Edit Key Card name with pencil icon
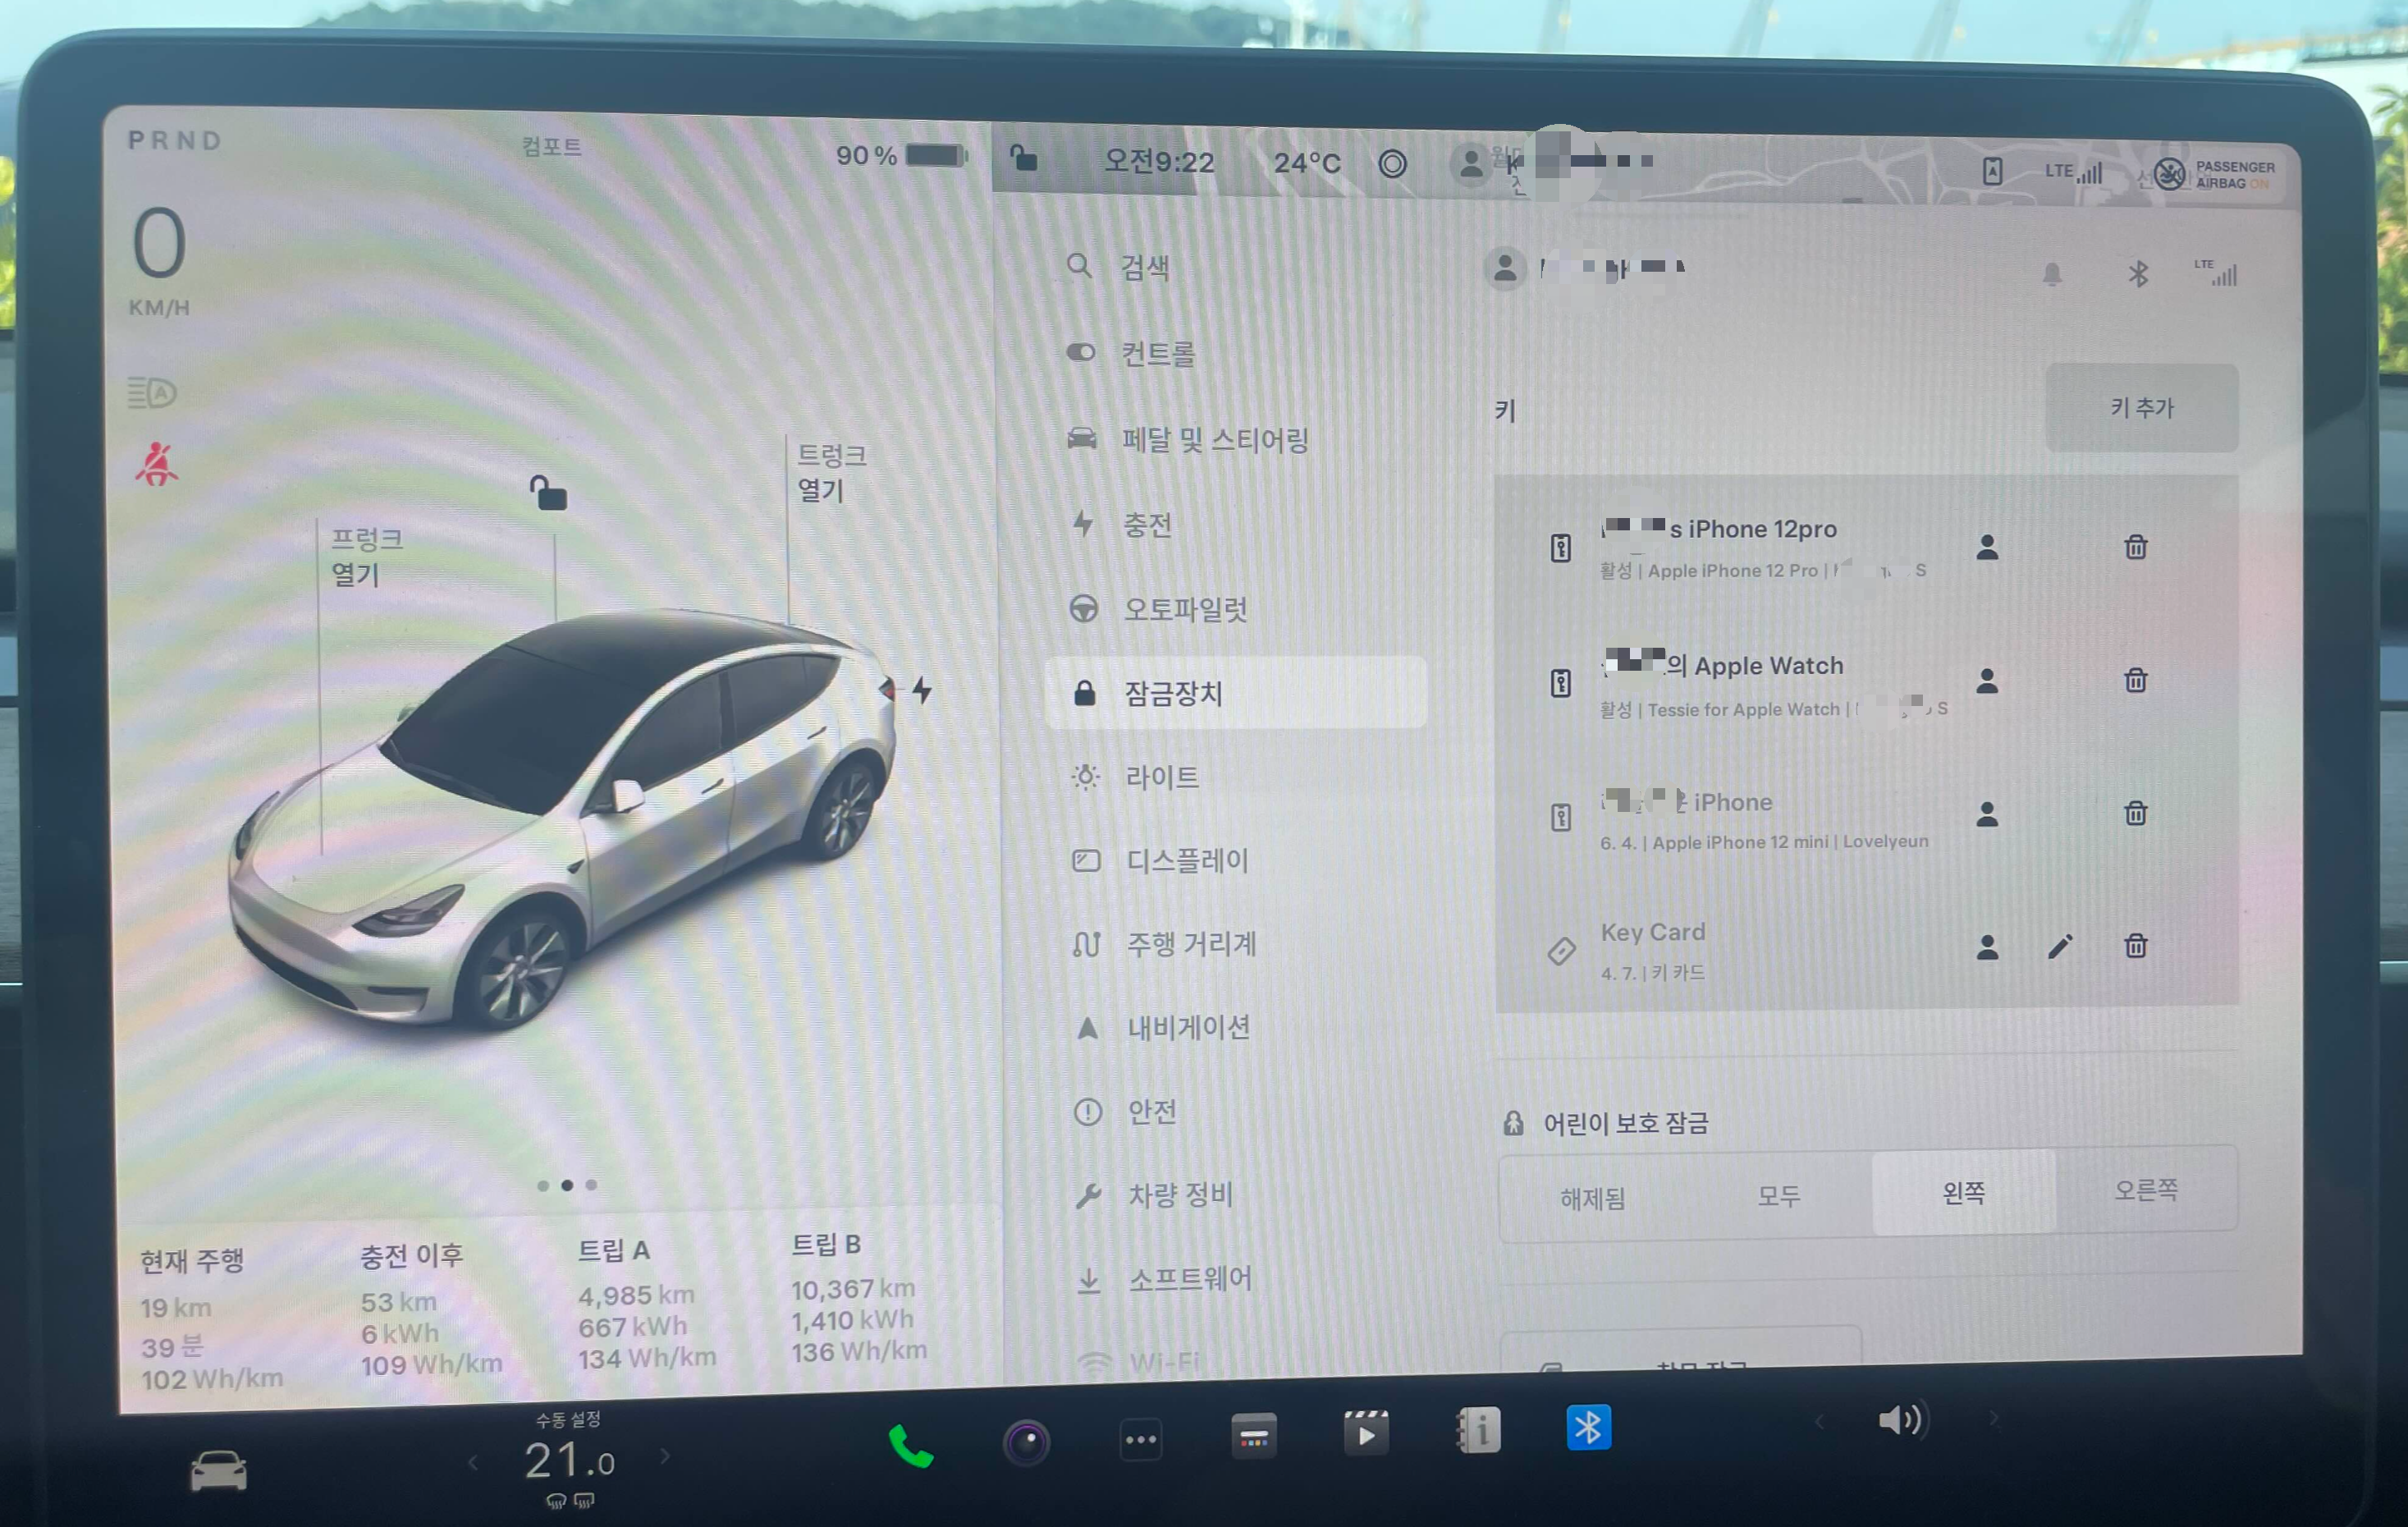This screenshot has height=1527, width=2408. pyautogui.click(x=2060, y=946)
